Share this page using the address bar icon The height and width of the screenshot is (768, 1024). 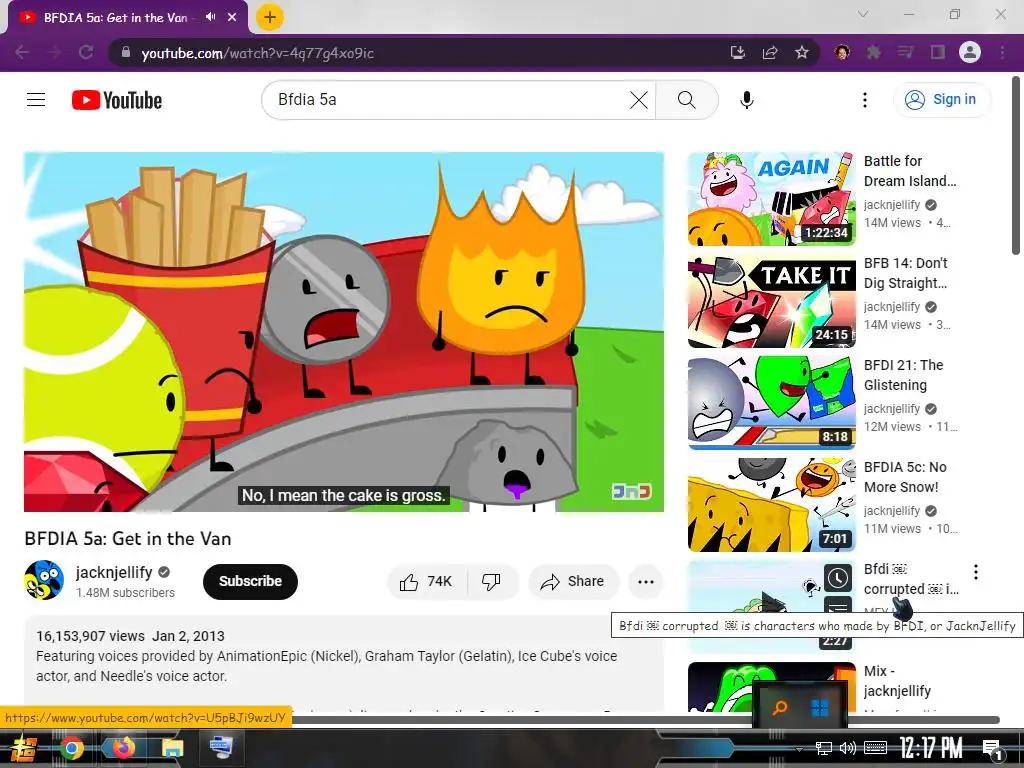pyautogui.click(x=770, y=53)
